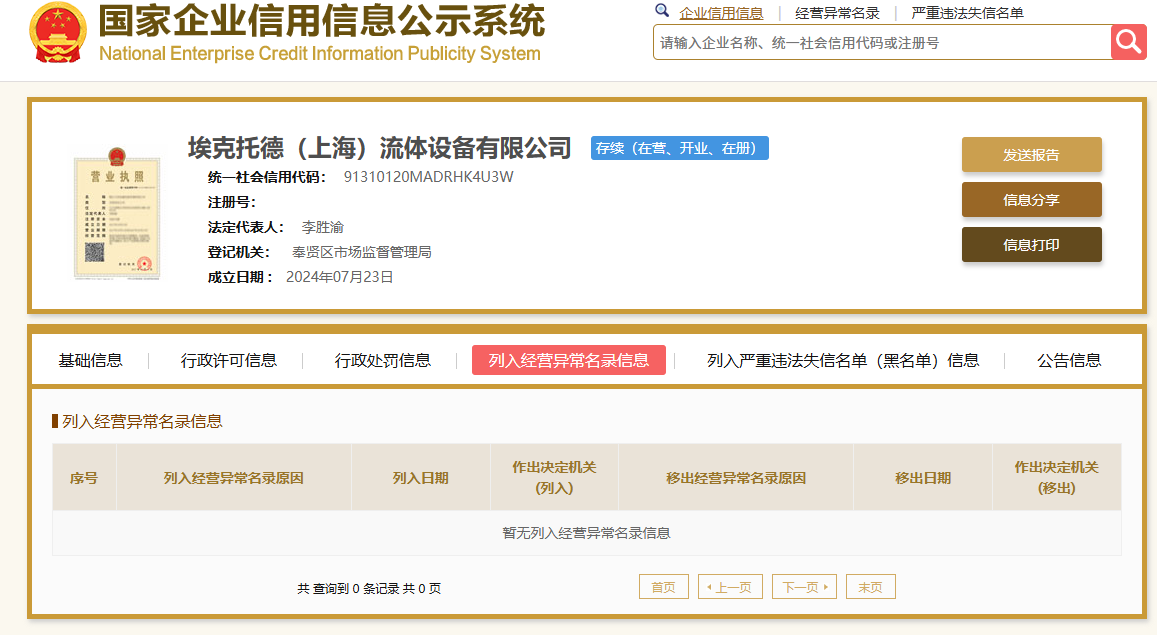Switch to the 基础信息 tab
Screen dimensions: 1157x635
pos(90,361)
